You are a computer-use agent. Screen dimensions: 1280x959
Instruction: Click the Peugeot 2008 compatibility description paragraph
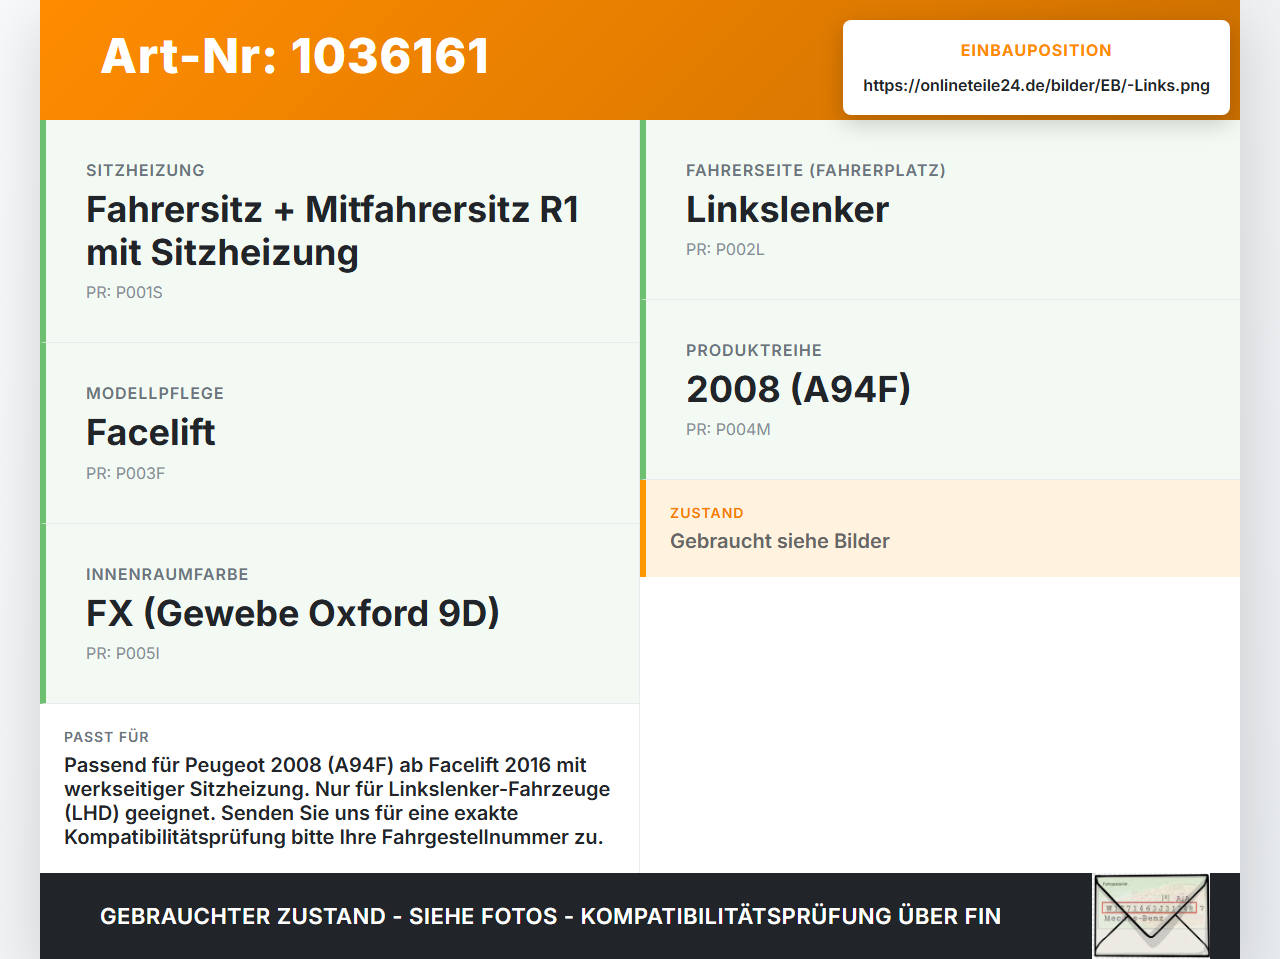(337, 801)
